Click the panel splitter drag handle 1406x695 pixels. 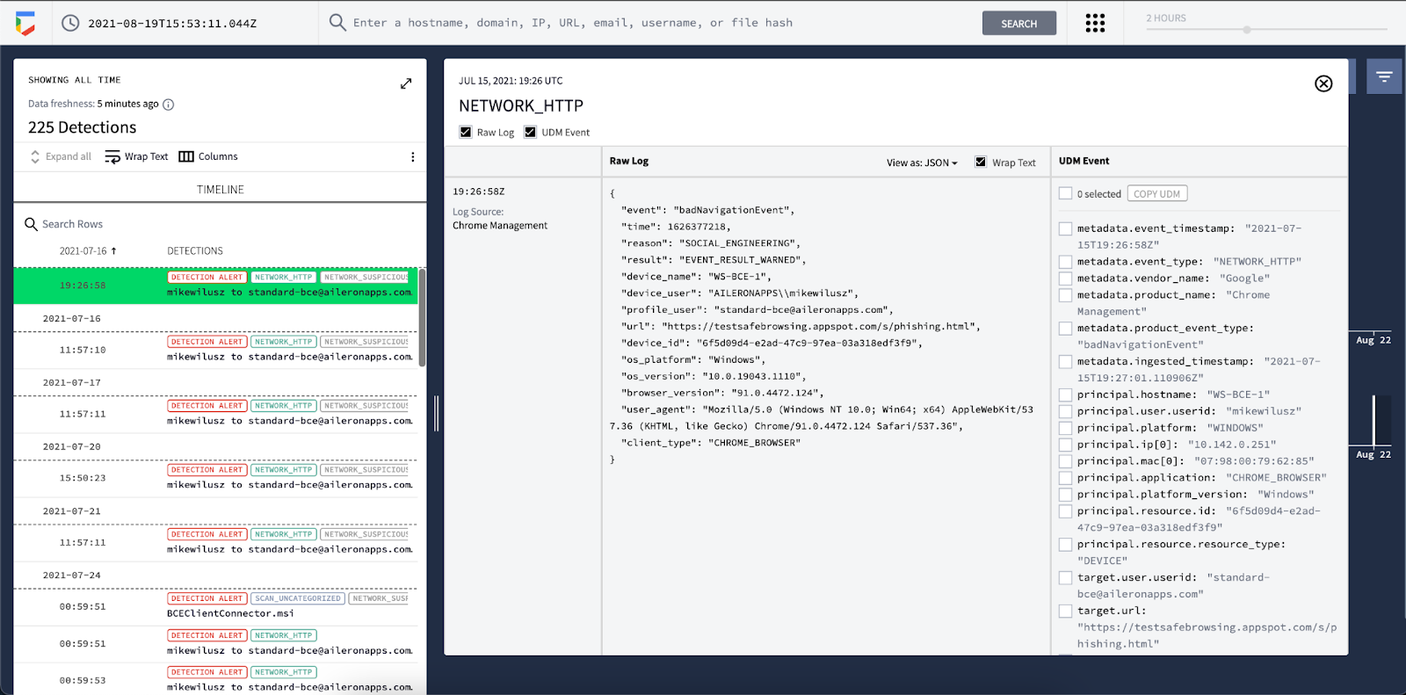pyautogui.click(x=436, y=413)
